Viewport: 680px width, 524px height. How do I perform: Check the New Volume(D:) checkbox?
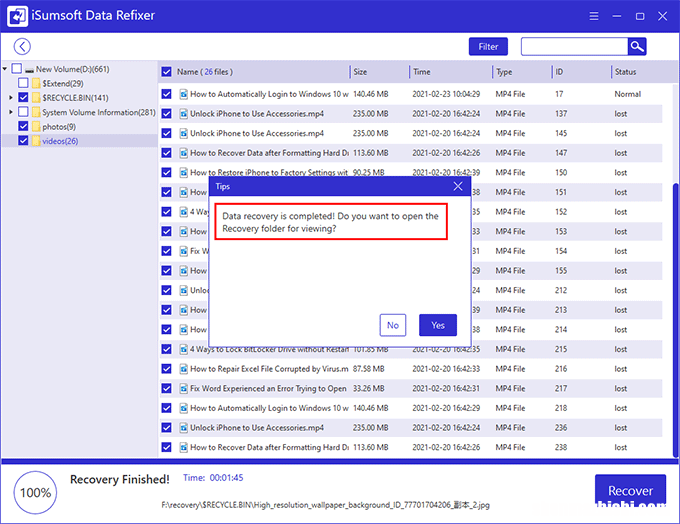17,69
